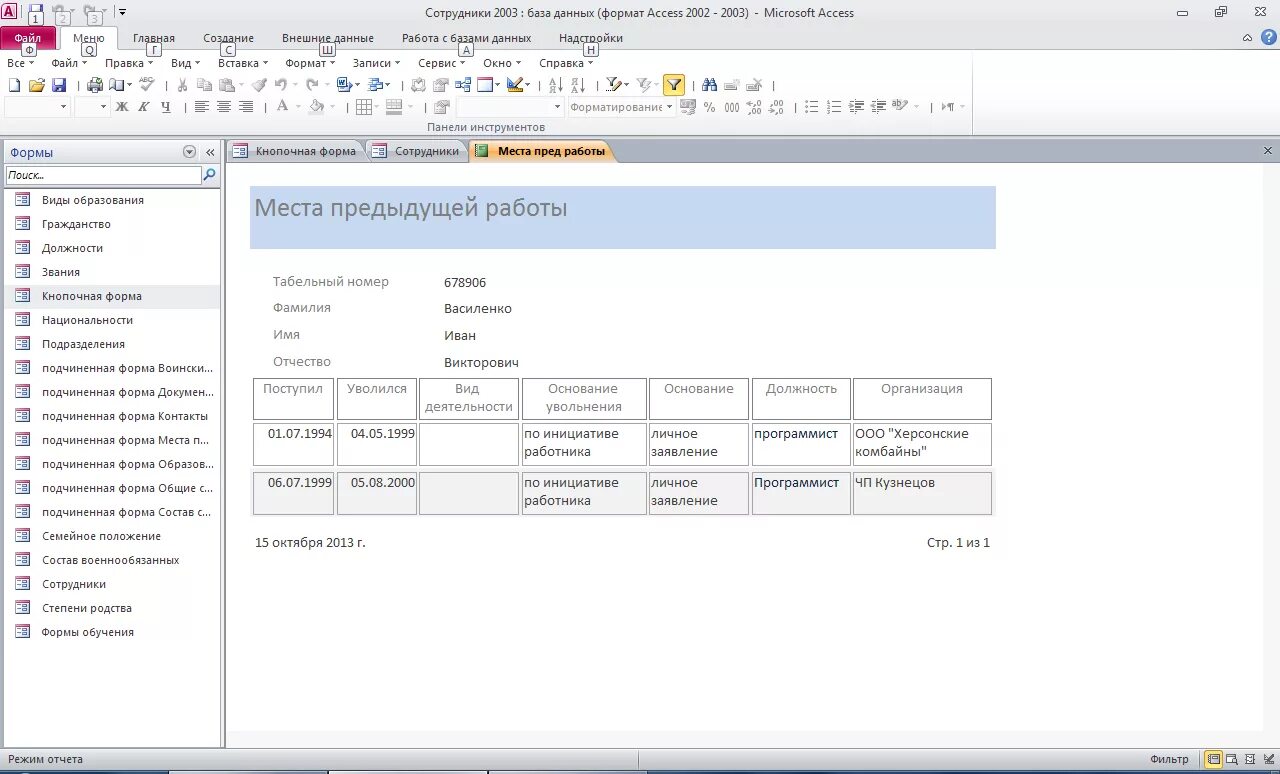Click in navigation pane Поиск search box

[103, 175]
